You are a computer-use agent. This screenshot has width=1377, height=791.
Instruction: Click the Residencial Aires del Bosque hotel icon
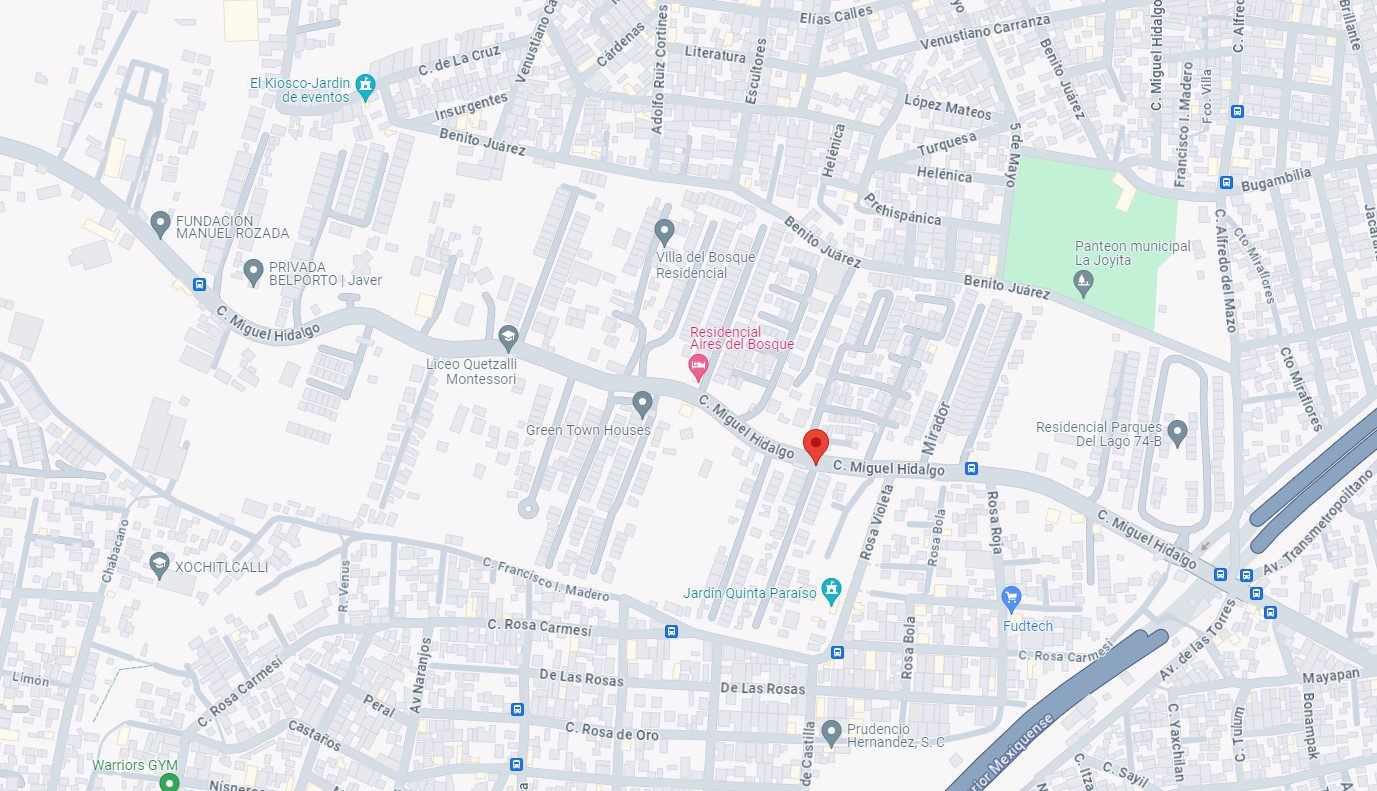point(699,369)
